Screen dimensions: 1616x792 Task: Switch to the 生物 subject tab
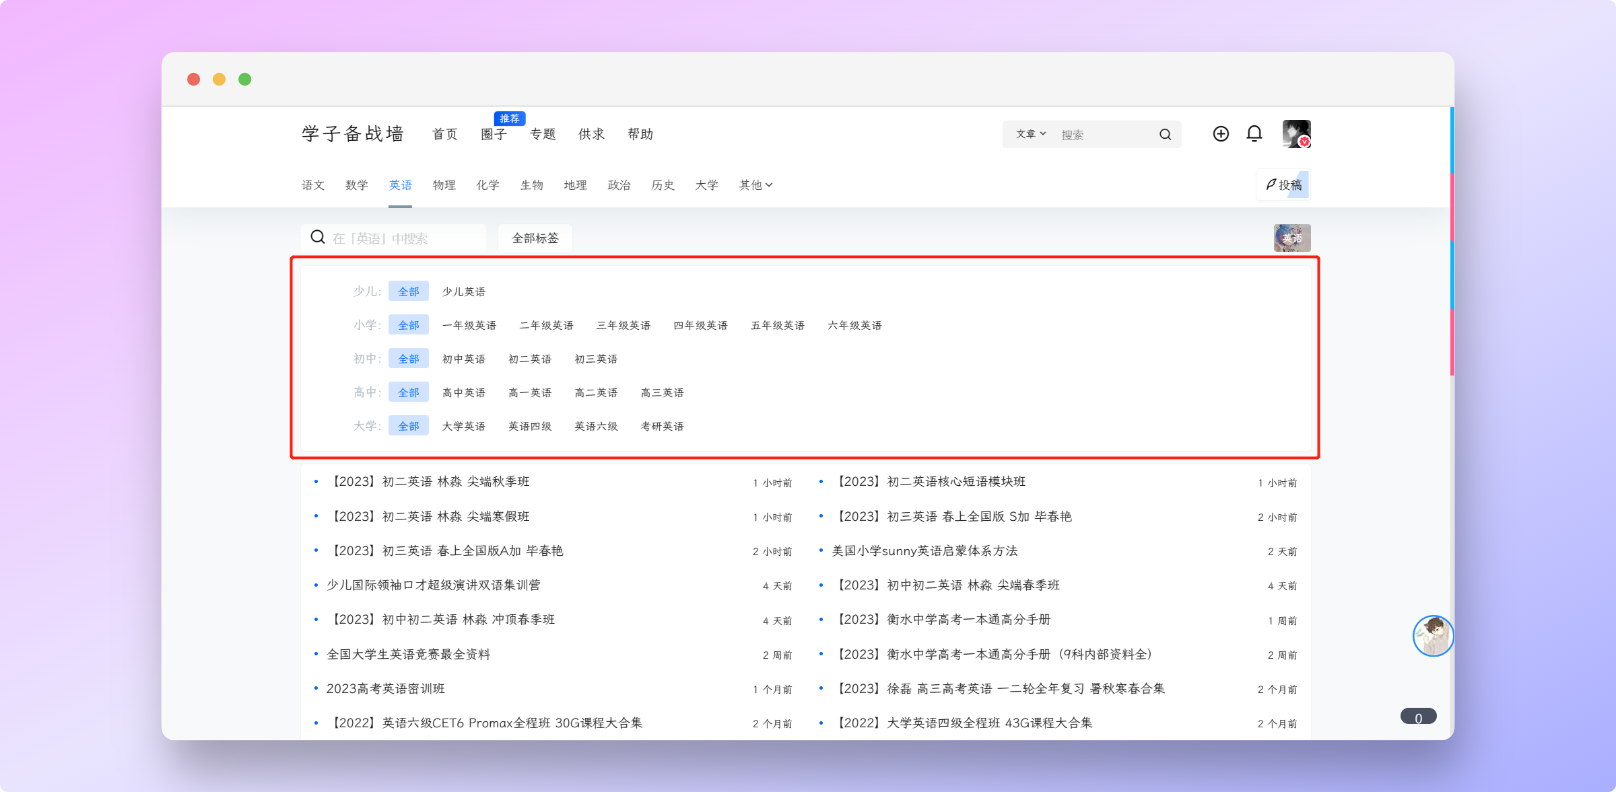click(532, 185)
